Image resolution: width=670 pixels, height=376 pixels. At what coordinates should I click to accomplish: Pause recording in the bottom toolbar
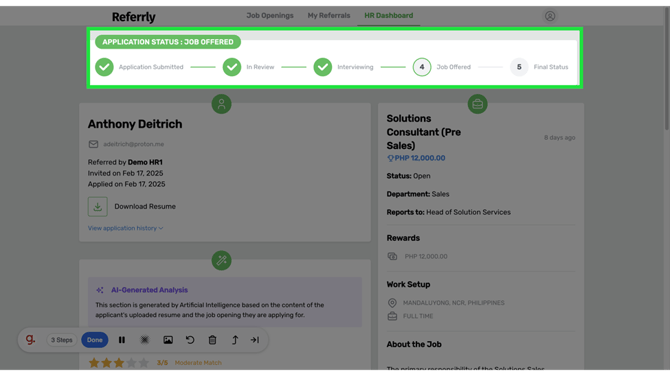pyautogui.click(x=122, y=340)
